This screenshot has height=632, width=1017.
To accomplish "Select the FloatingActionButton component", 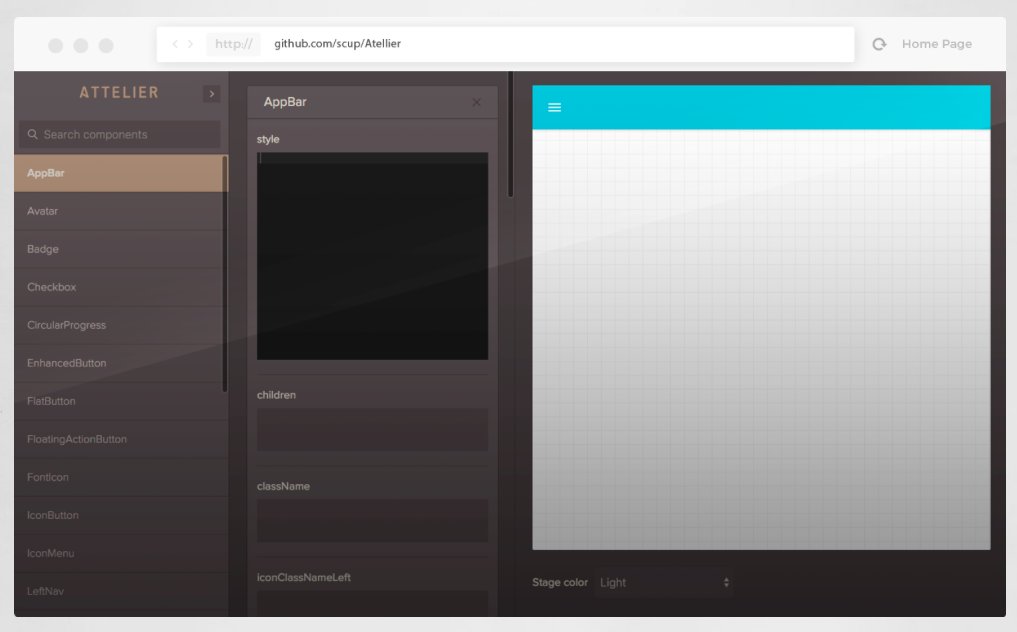I will pyautogui.click(x=121, y=439).
